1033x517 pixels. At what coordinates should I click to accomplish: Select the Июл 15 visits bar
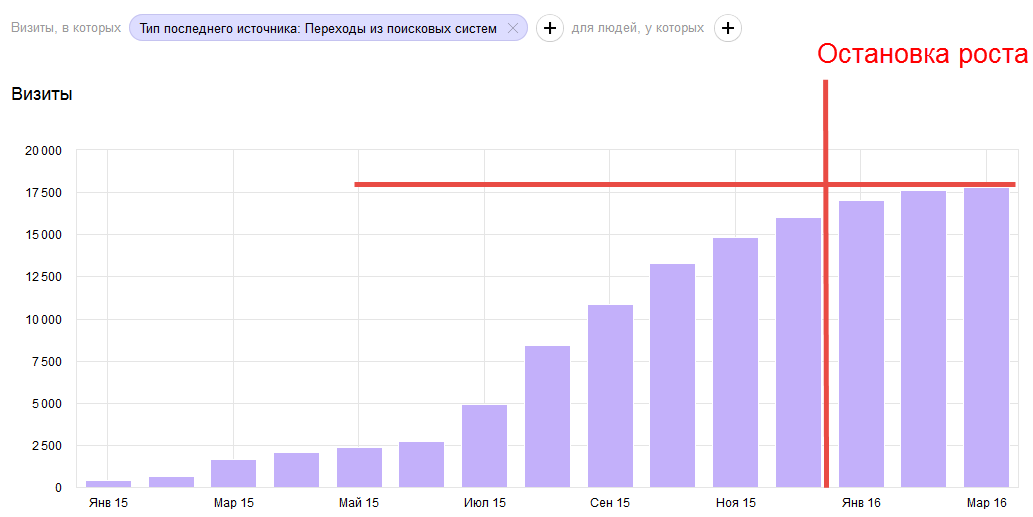click(x=484, y=446)
